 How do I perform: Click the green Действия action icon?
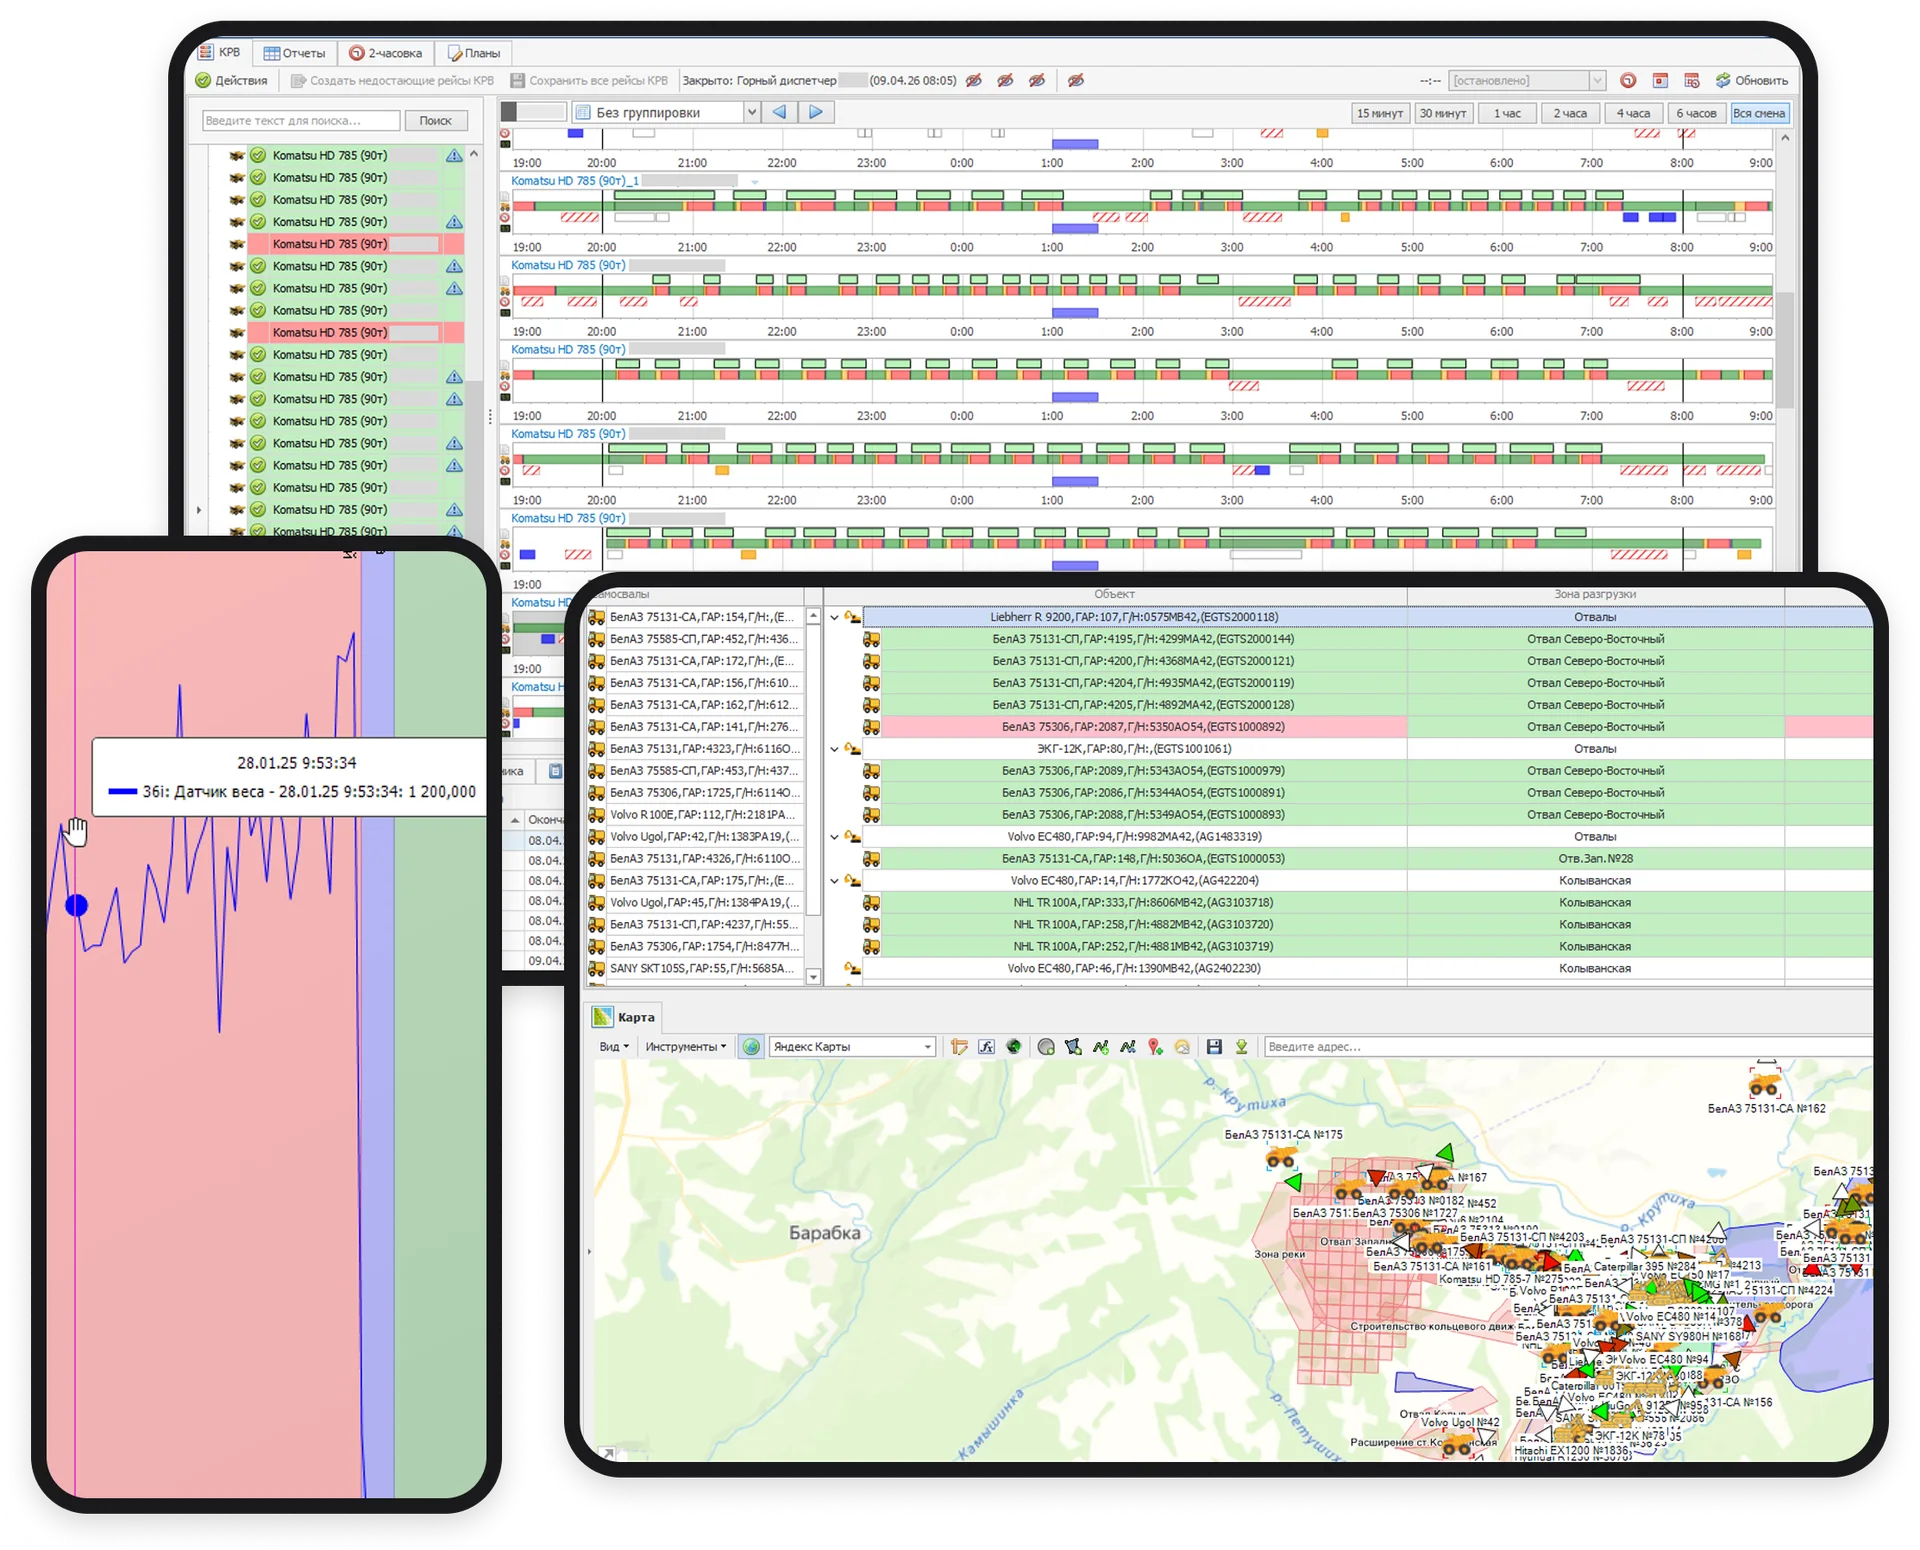tap(203, 80)
